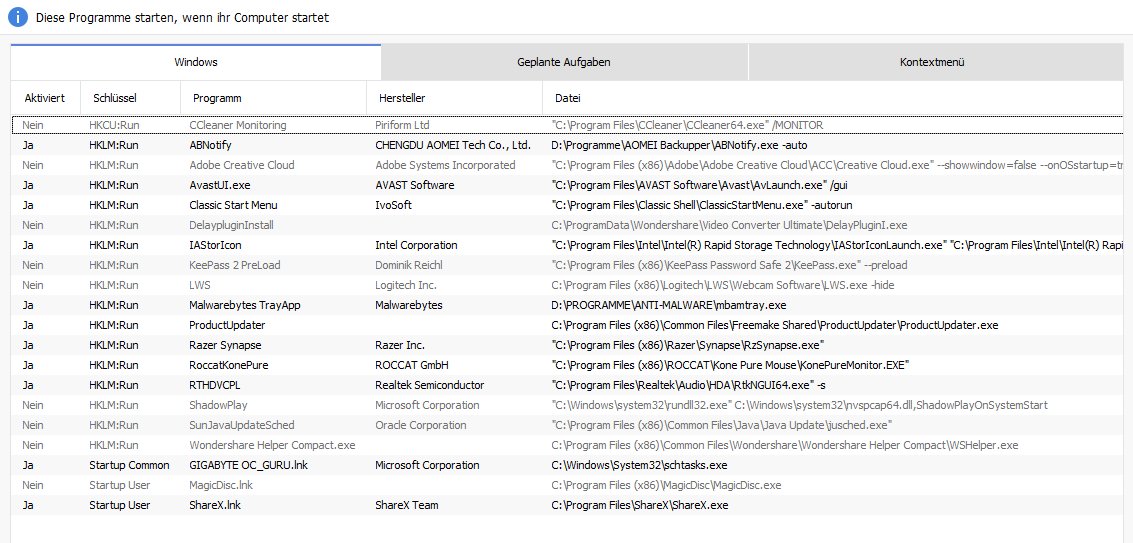Open the Geplante Aufgaben tab
Viewport: 1133px width, 543px height.
click(x=564, y=62)
